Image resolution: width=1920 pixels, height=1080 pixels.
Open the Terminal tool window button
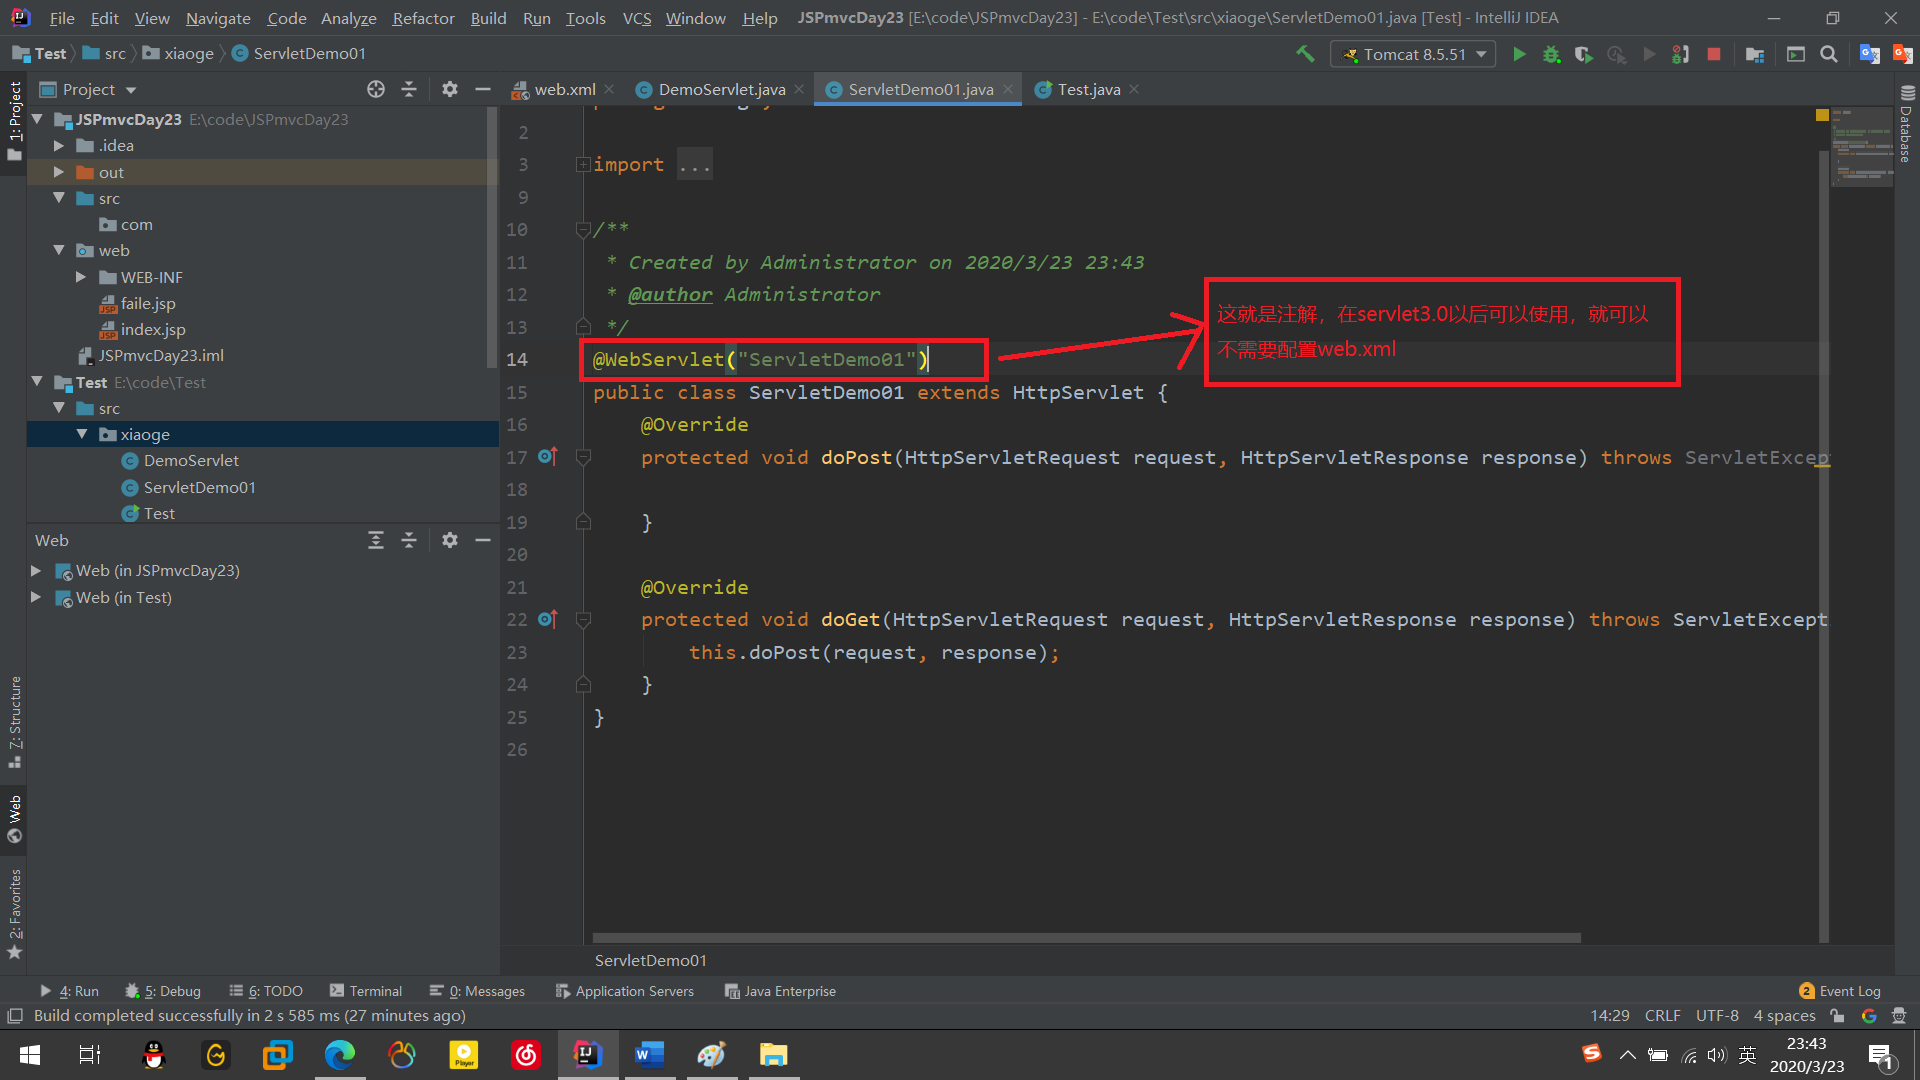click(x=366, y=991)
